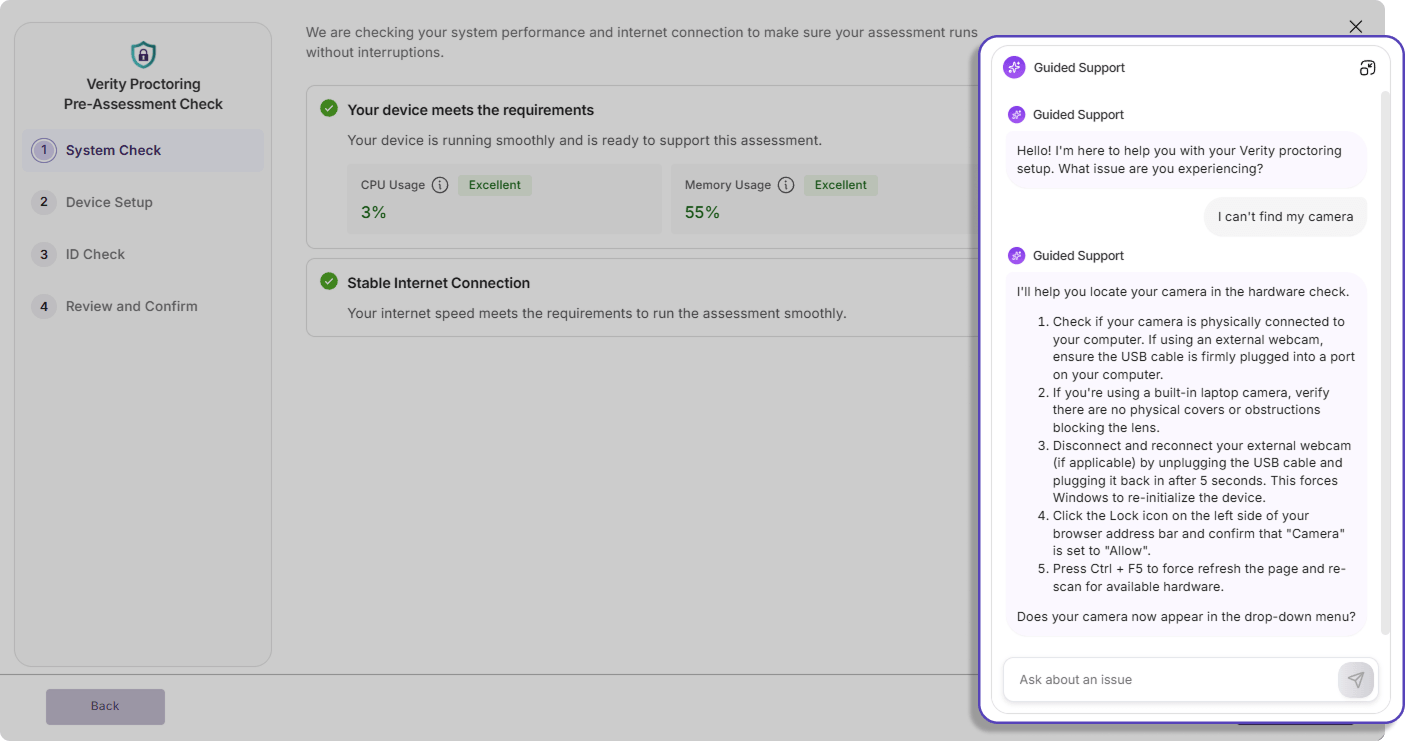The width and height of the screenshot is (1405, 741).
Task: Click the green check beside Stable Internet Connection
Action: 329,281
